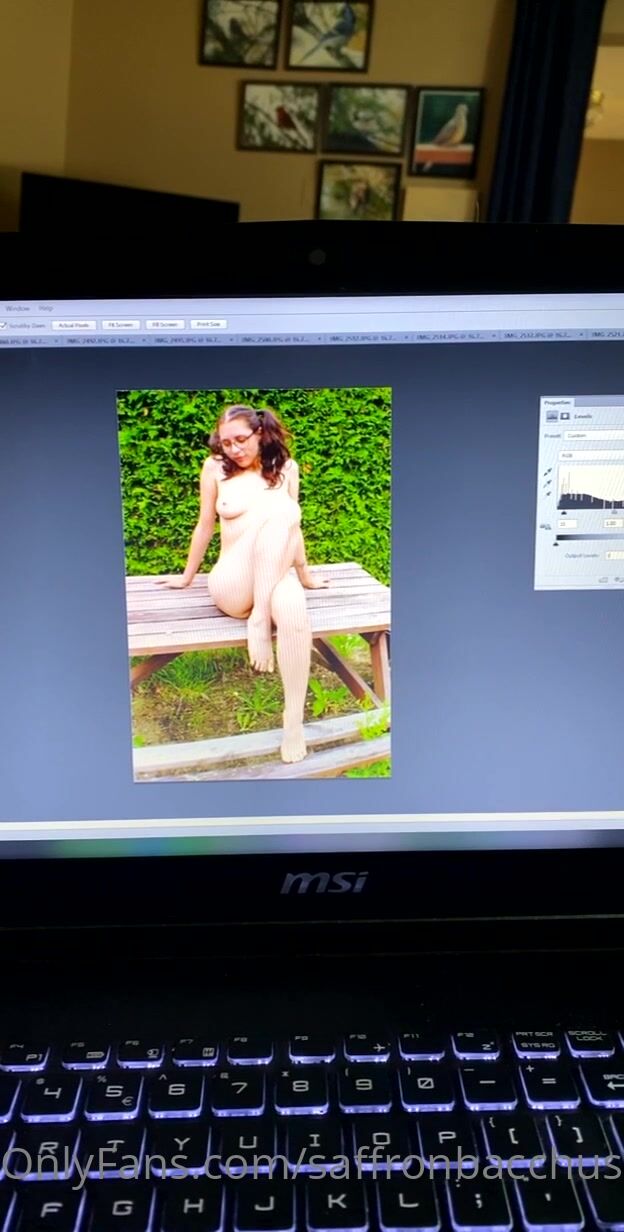
Task: Click the view previous state icon
Action: coord(617,579)
